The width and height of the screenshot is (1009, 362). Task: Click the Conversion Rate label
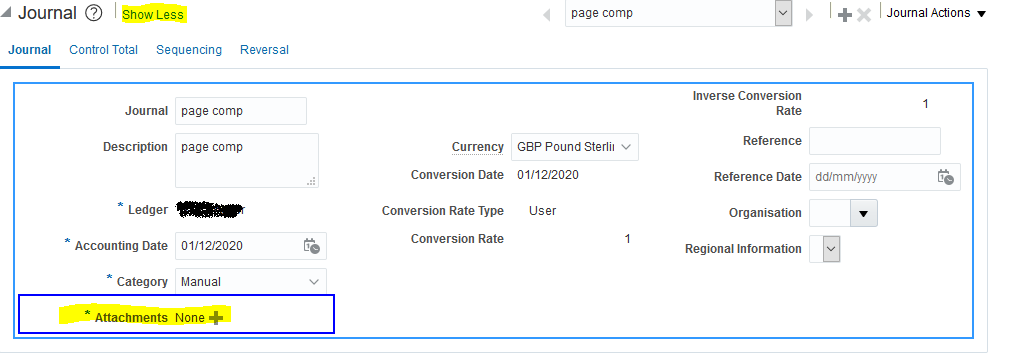click(458, 239)
